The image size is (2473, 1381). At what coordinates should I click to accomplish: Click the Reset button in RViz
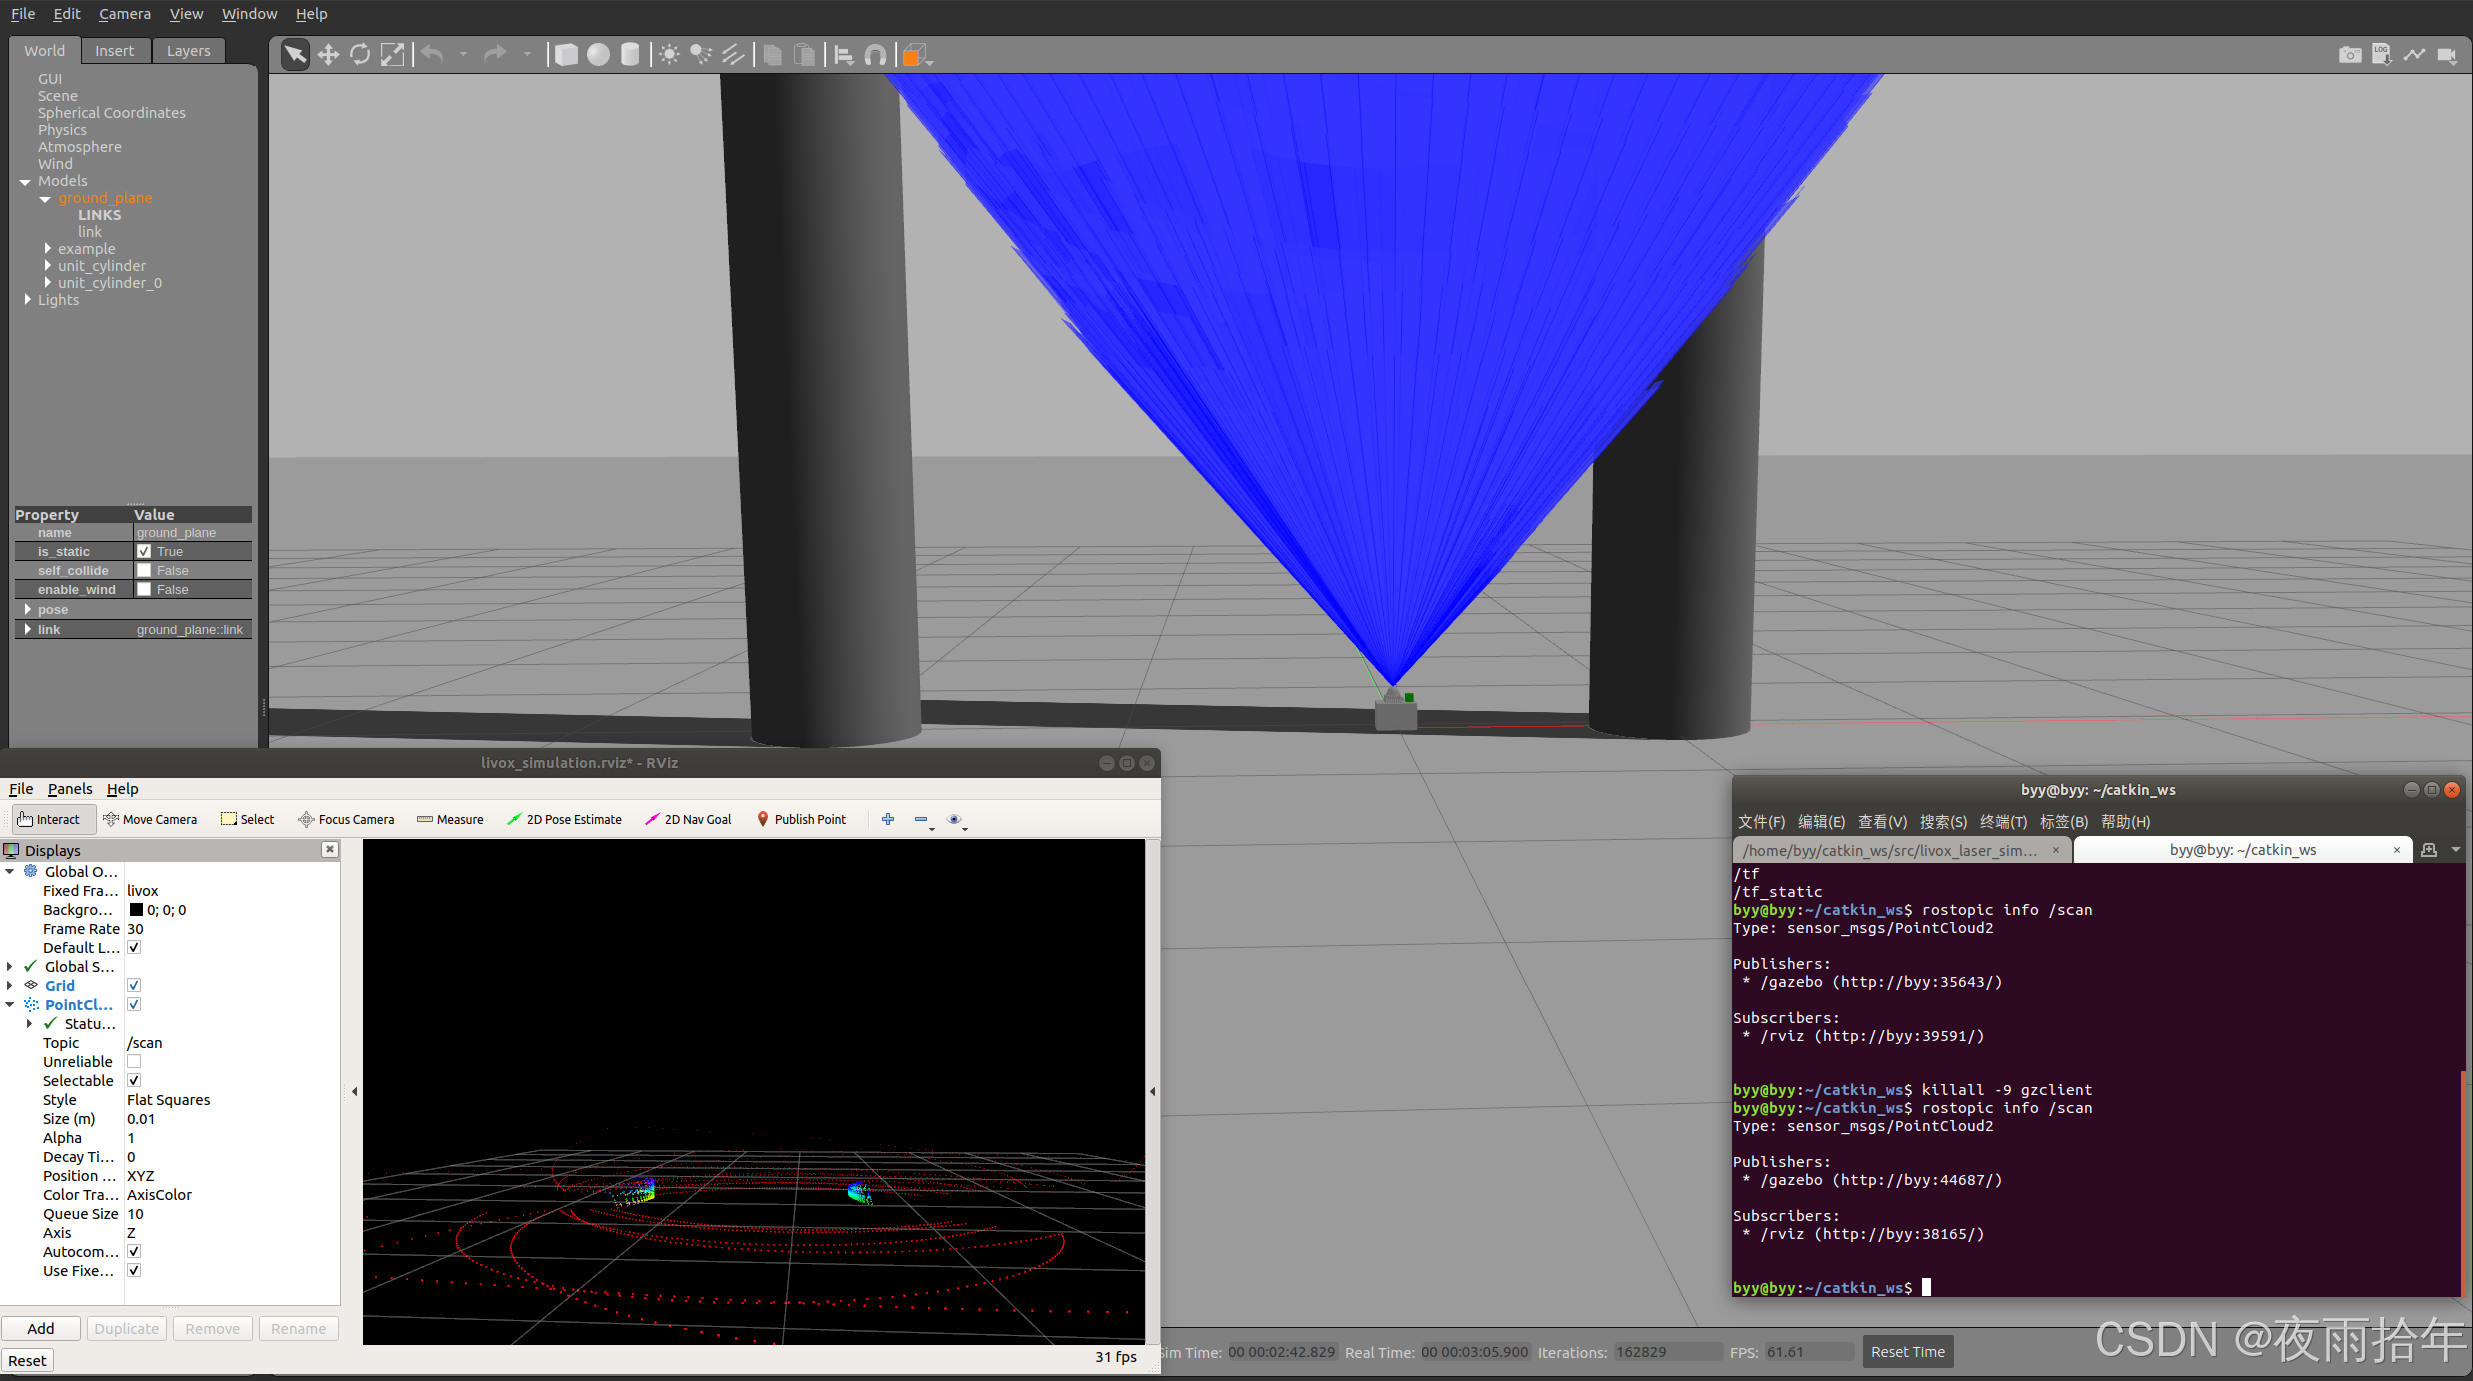pos(25,1359)
